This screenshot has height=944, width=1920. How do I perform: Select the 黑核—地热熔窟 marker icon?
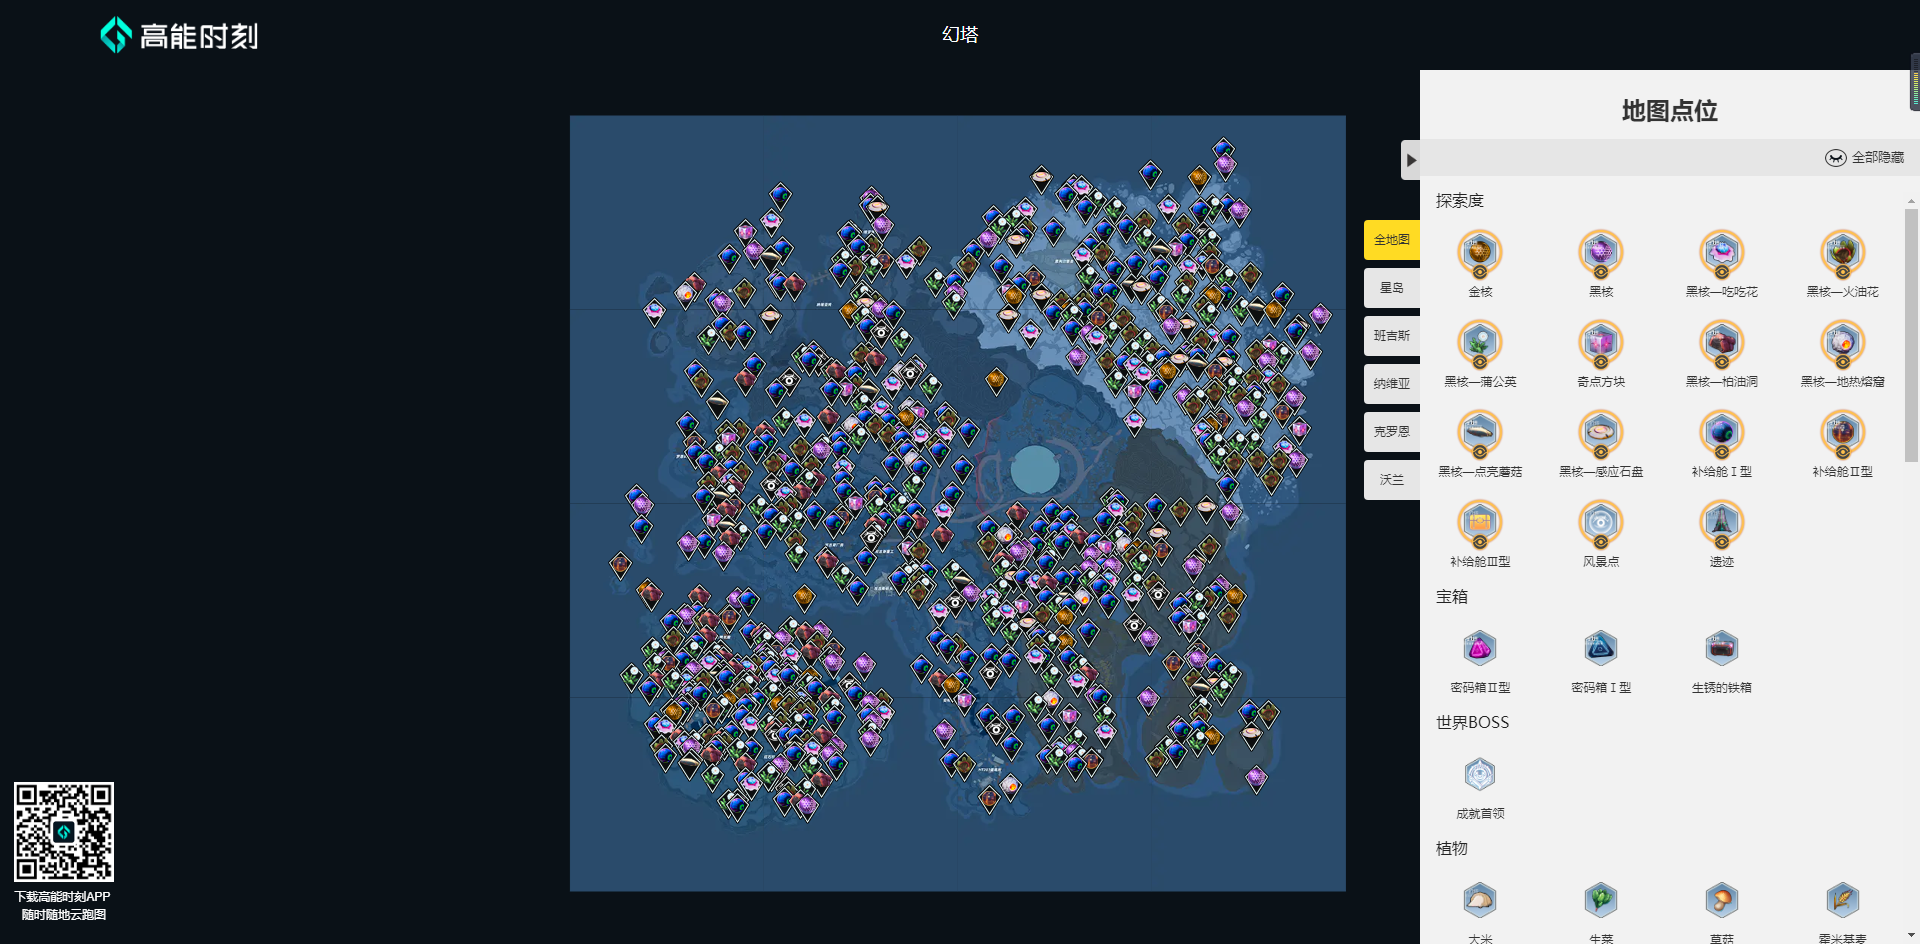point(1843,344)
